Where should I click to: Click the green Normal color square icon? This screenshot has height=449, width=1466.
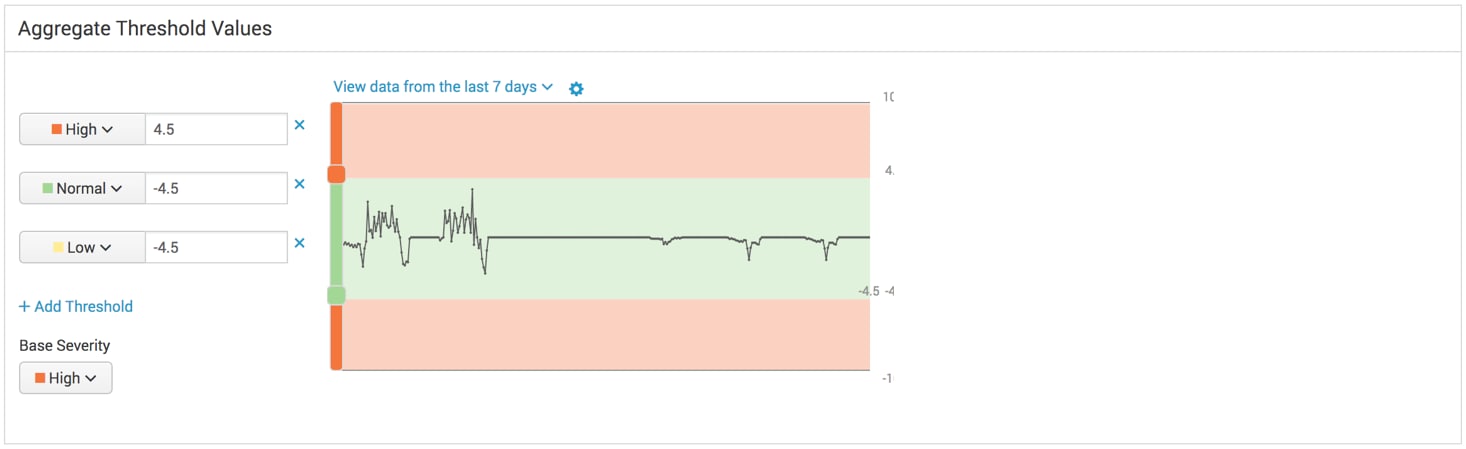47,188
